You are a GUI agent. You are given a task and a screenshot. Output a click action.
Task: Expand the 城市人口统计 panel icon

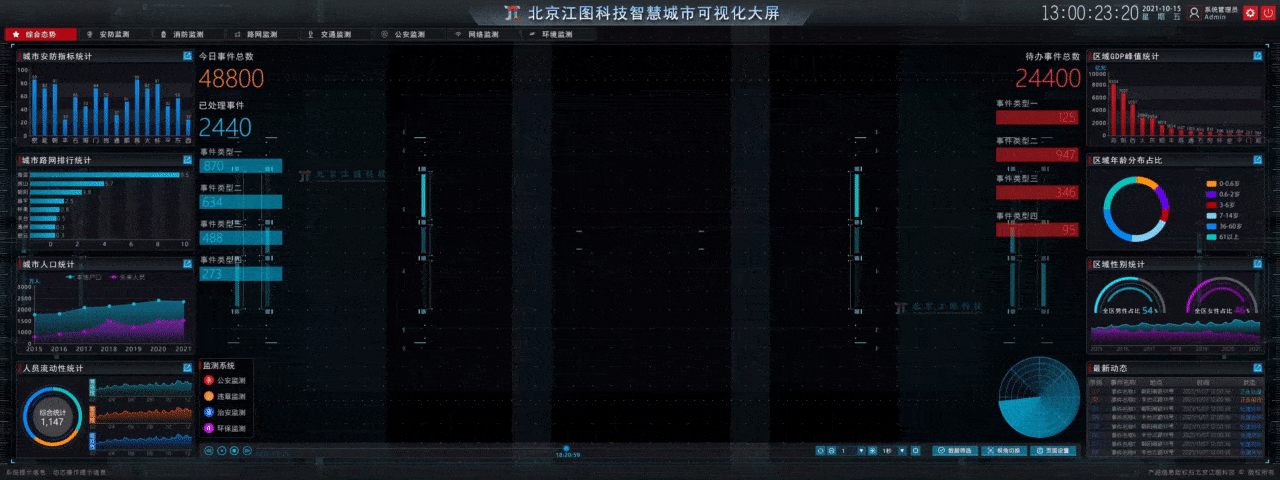(x=188, y=264)
